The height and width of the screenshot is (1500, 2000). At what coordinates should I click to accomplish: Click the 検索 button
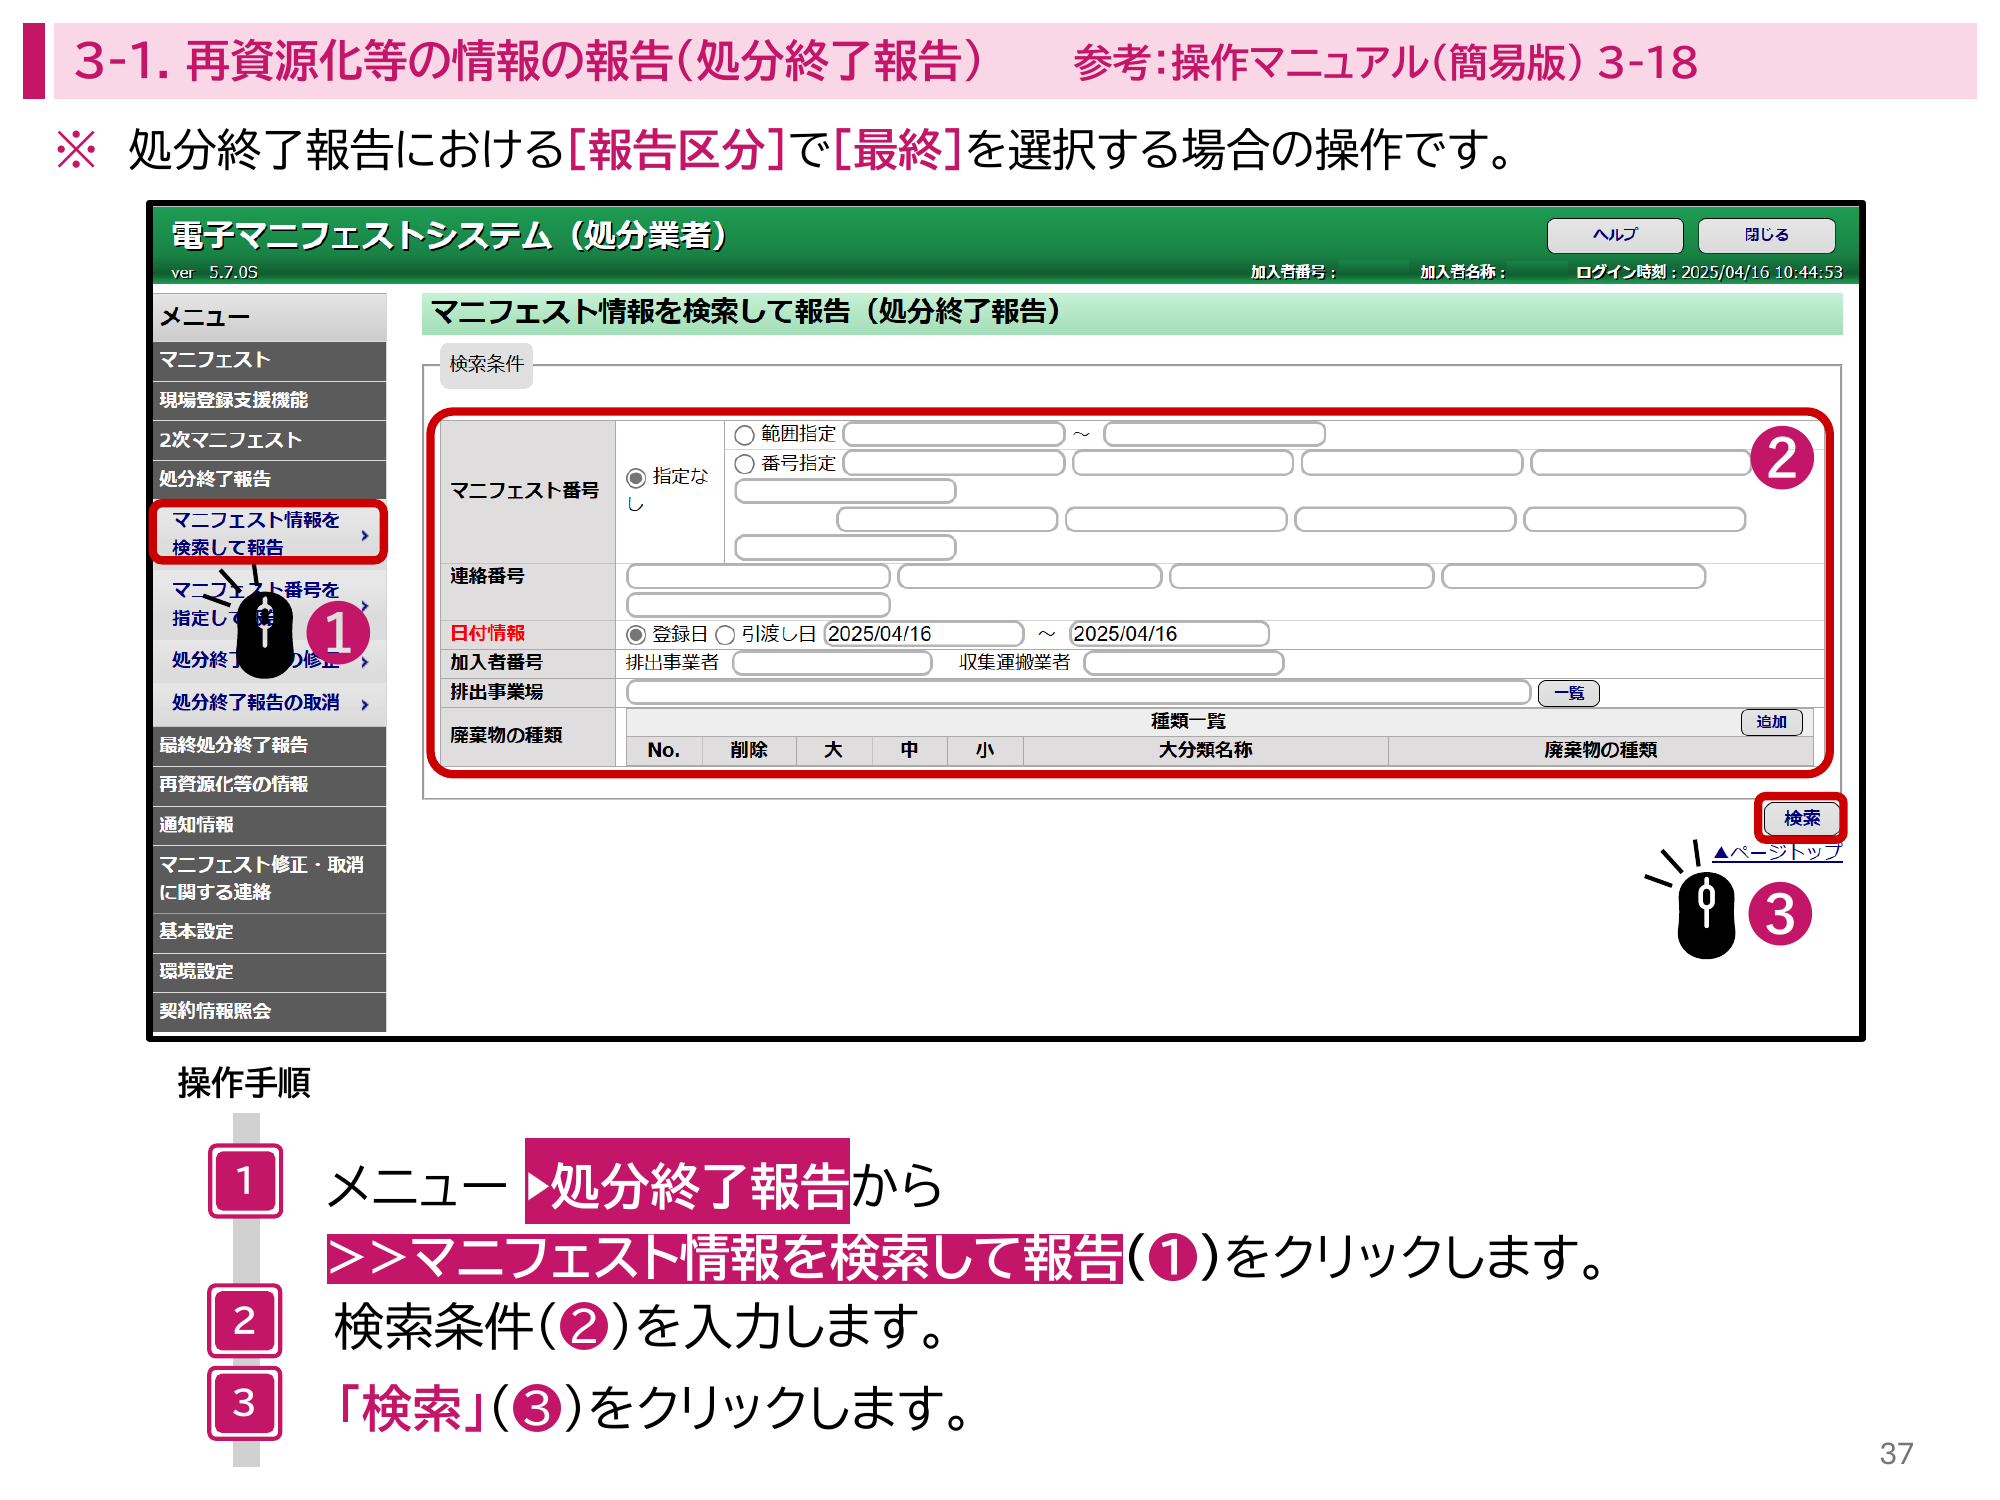pos(1801,818)
